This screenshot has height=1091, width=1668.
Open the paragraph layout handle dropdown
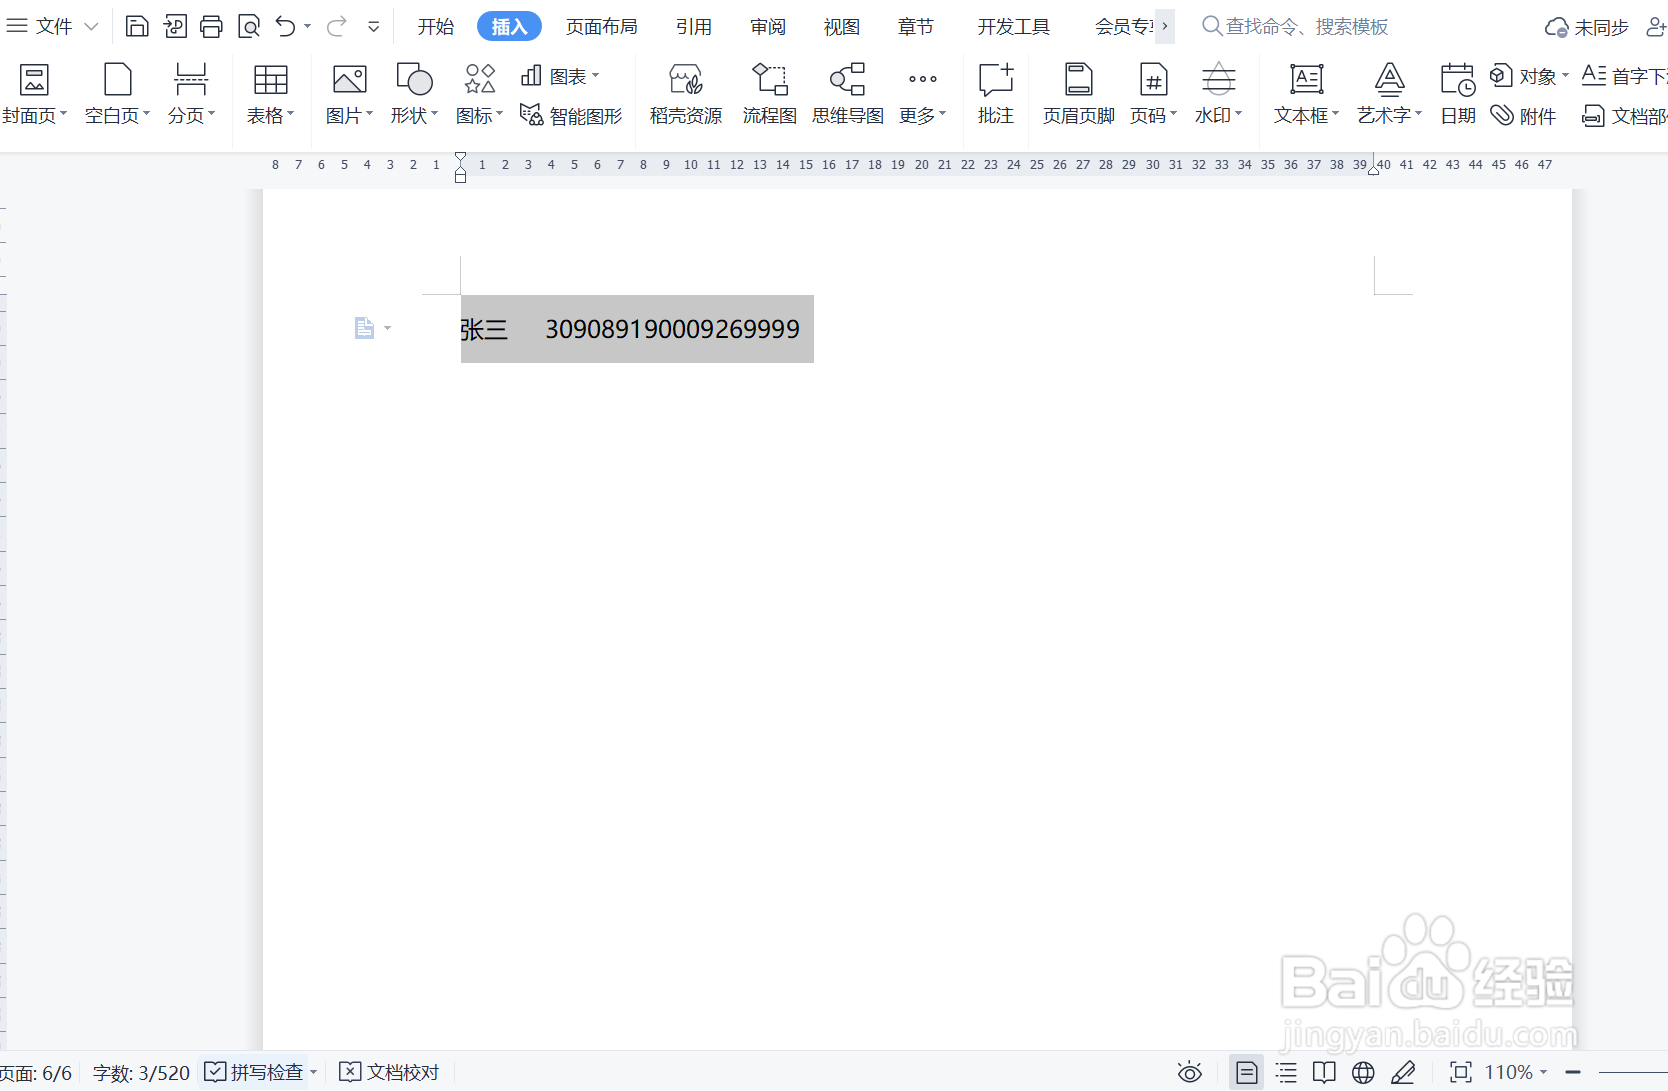387,328
